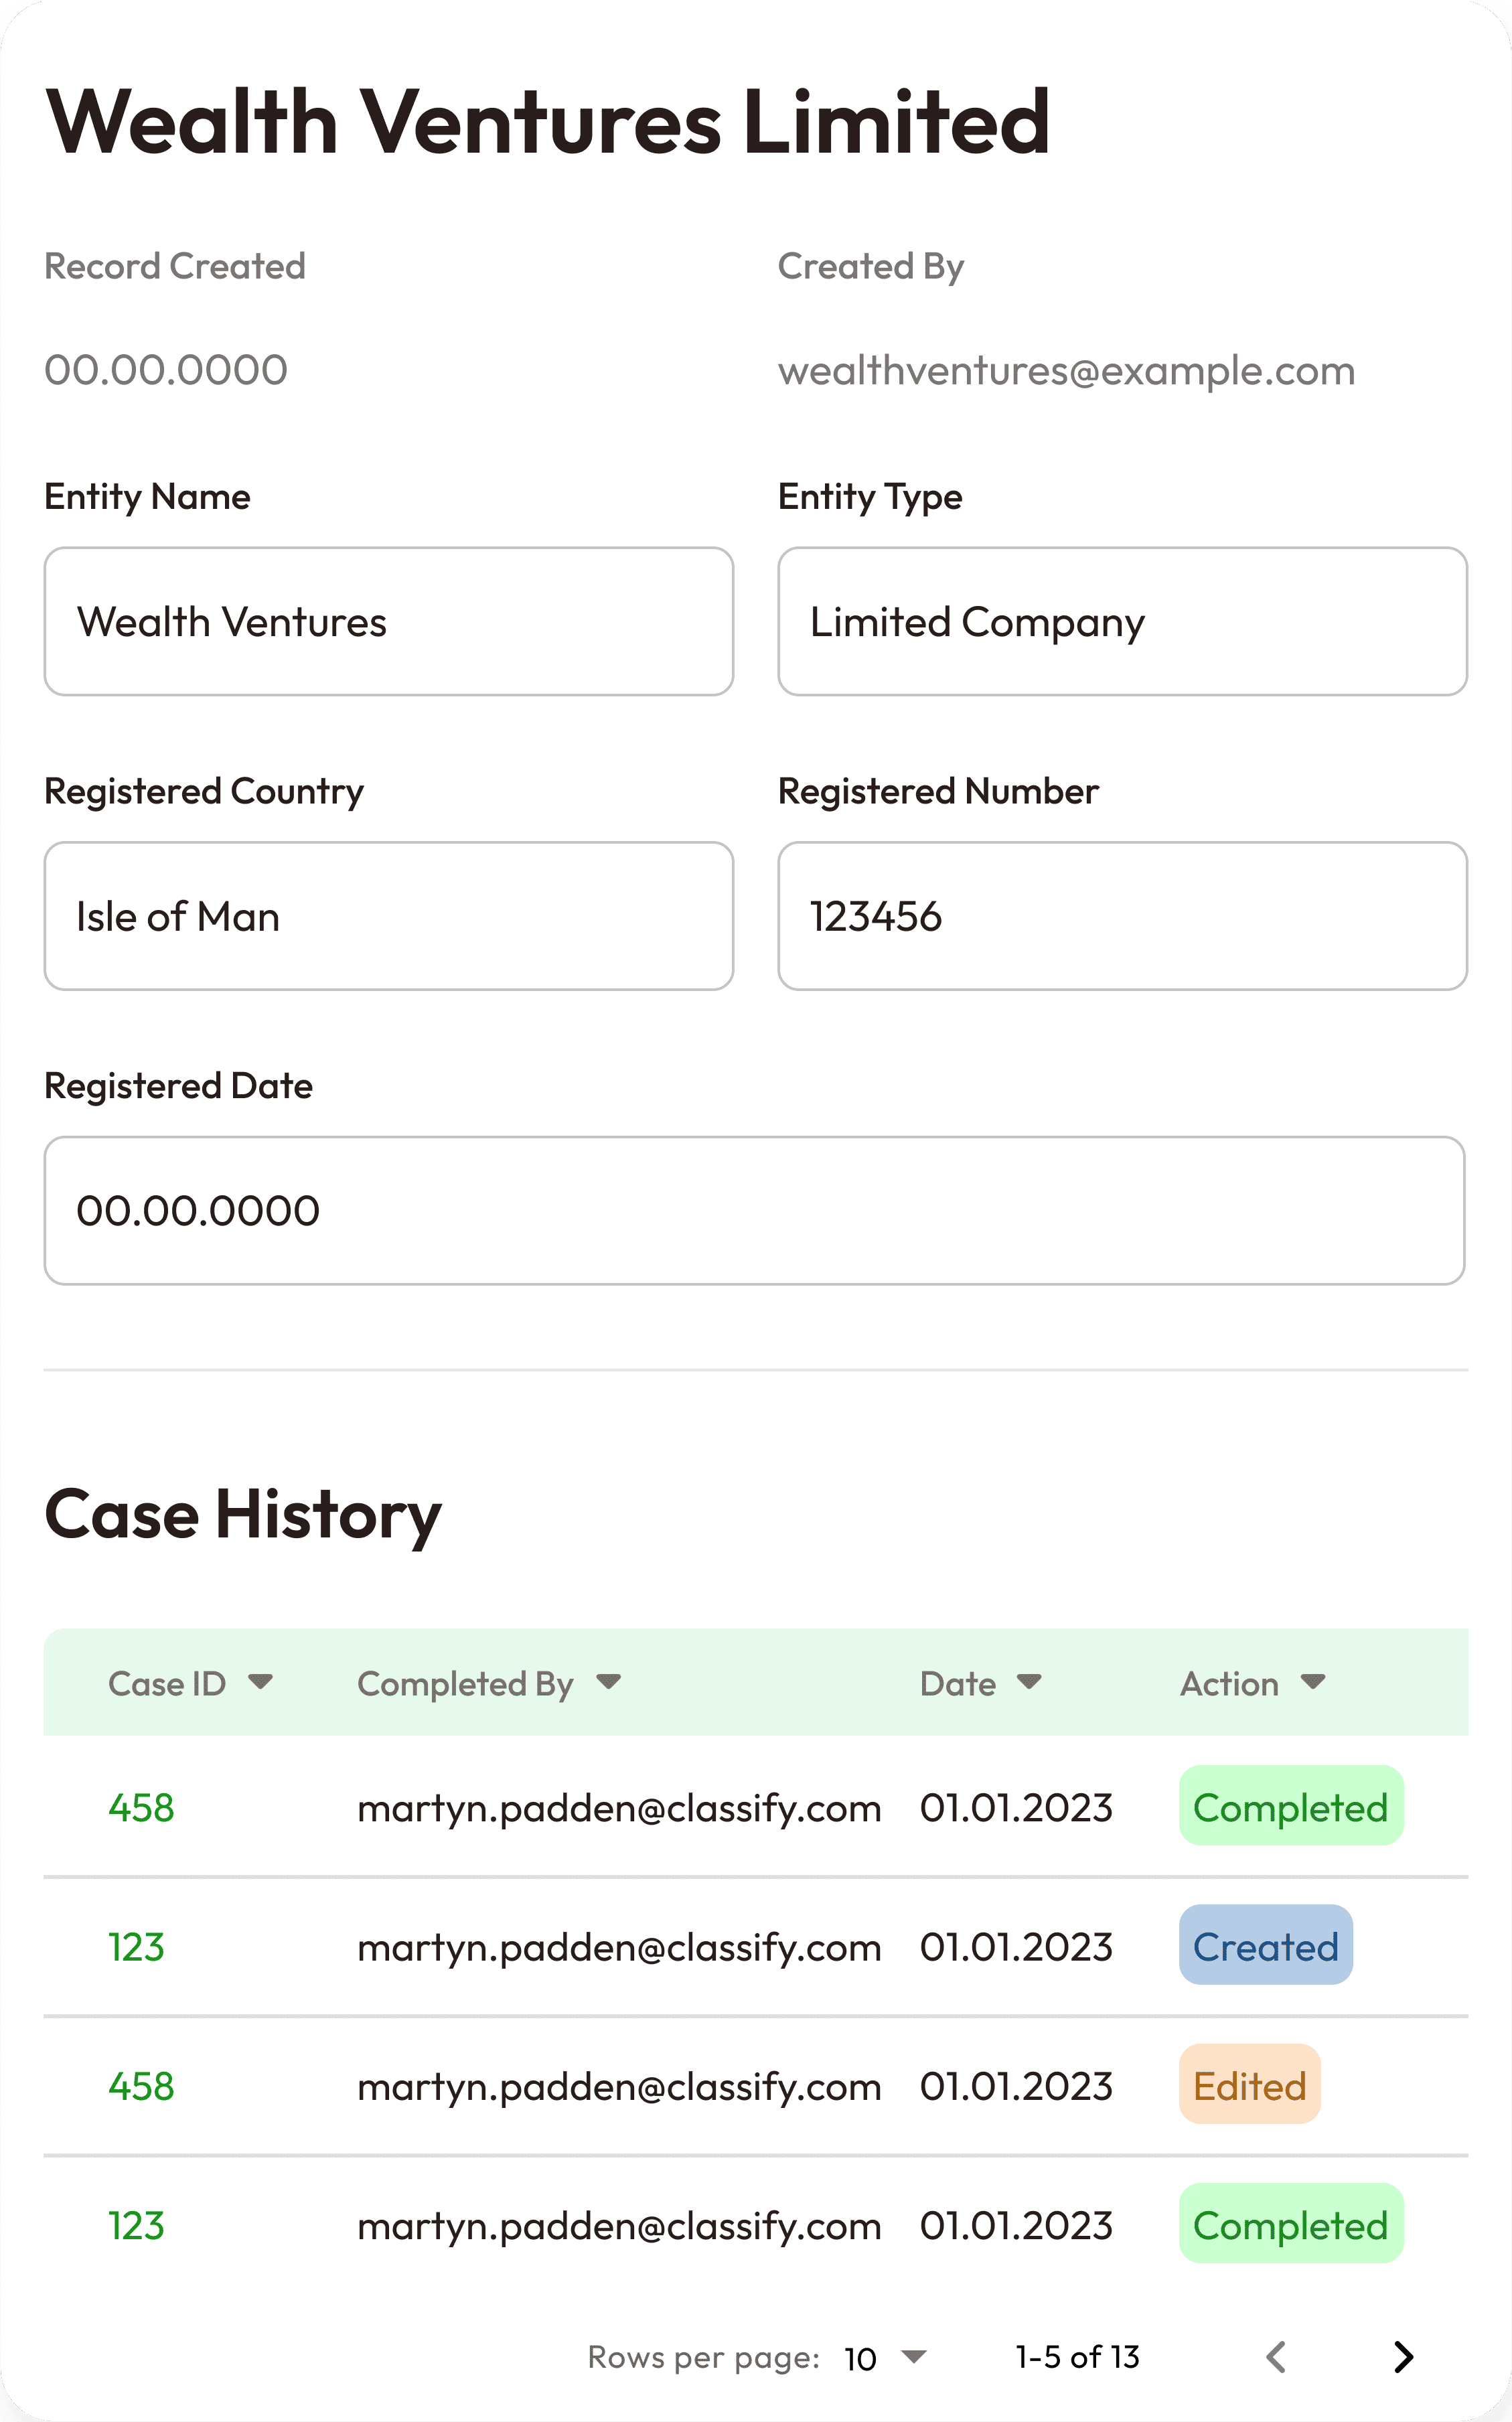Sort by Action column arrow
The height and width of the screenshot is (2422, 1512).
[1313, 1682]
